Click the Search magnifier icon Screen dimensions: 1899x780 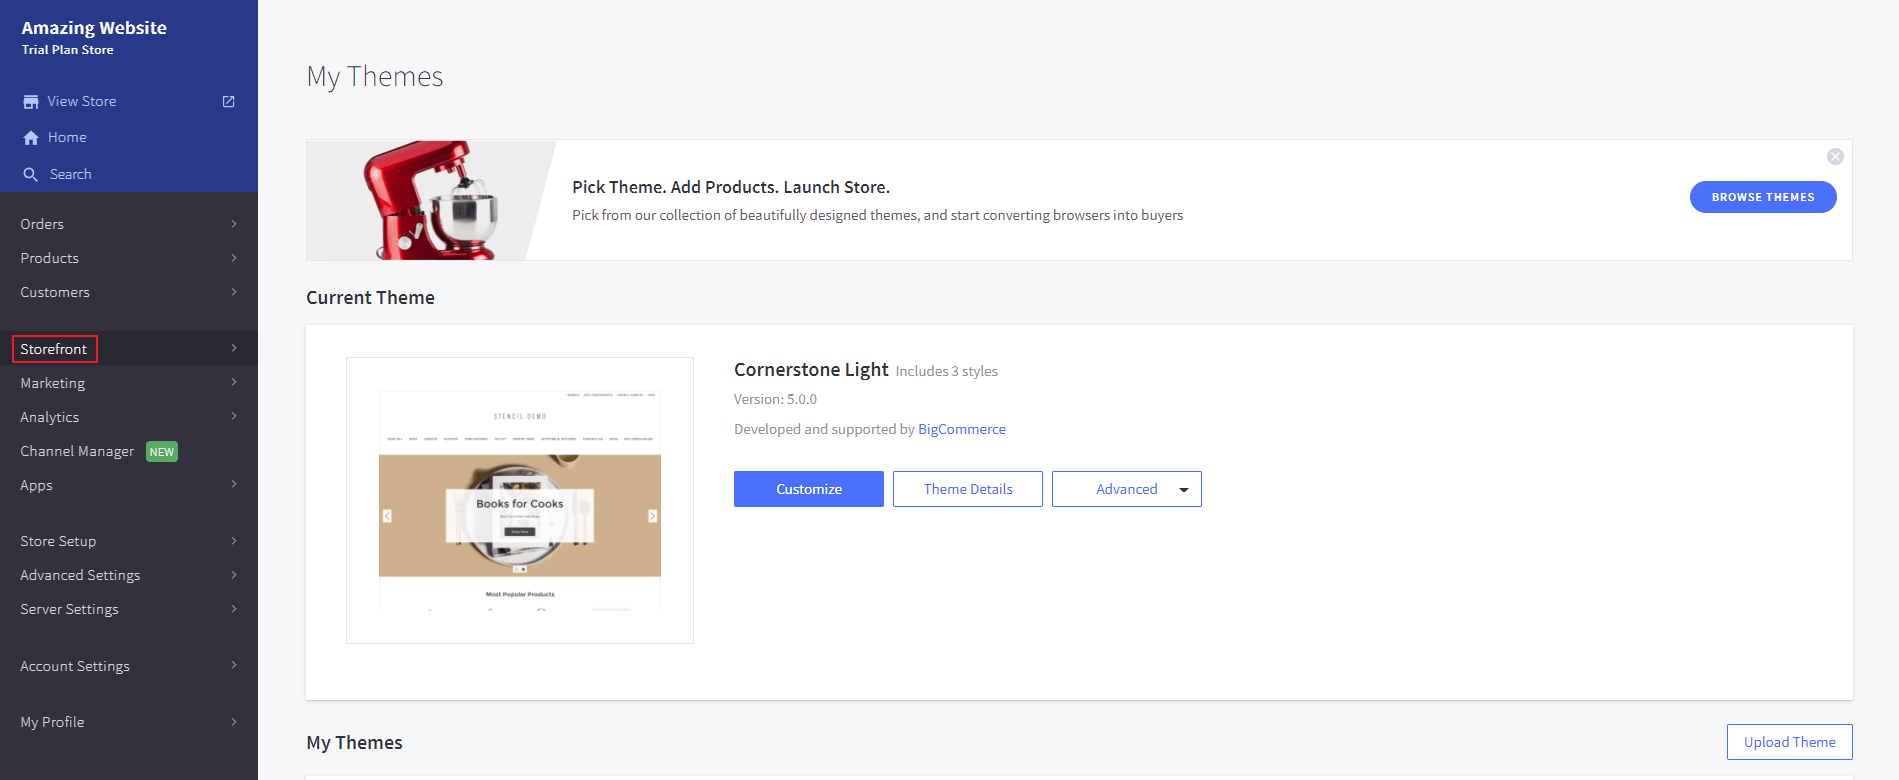[31, 175]
